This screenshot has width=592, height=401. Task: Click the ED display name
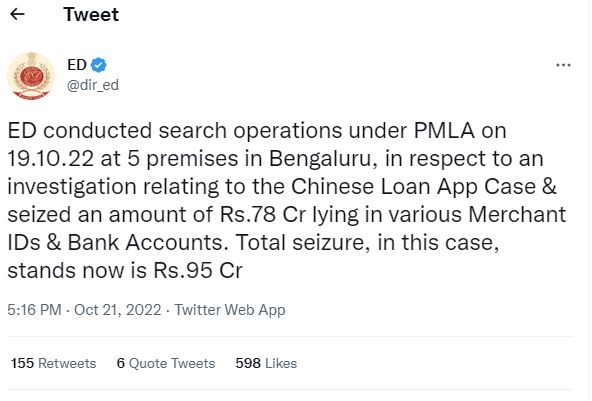click(77, 65)
